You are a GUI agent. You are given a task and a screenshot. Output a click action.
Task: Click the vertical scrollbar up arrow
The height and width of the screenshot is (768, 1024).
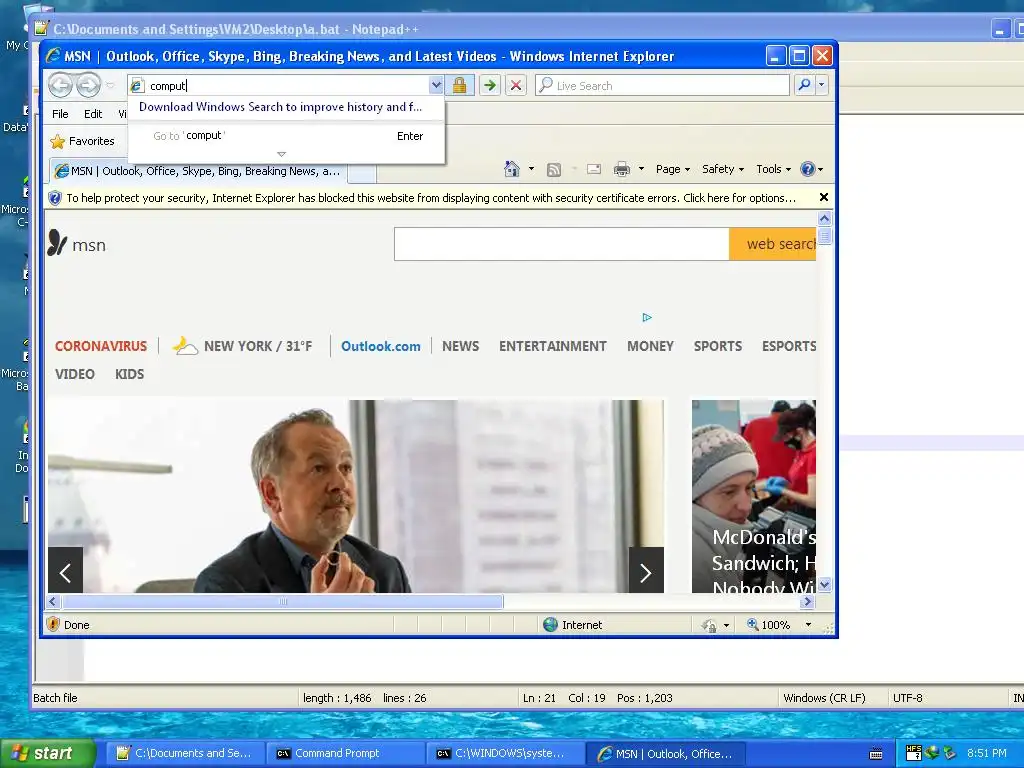[x=824, y=219]
